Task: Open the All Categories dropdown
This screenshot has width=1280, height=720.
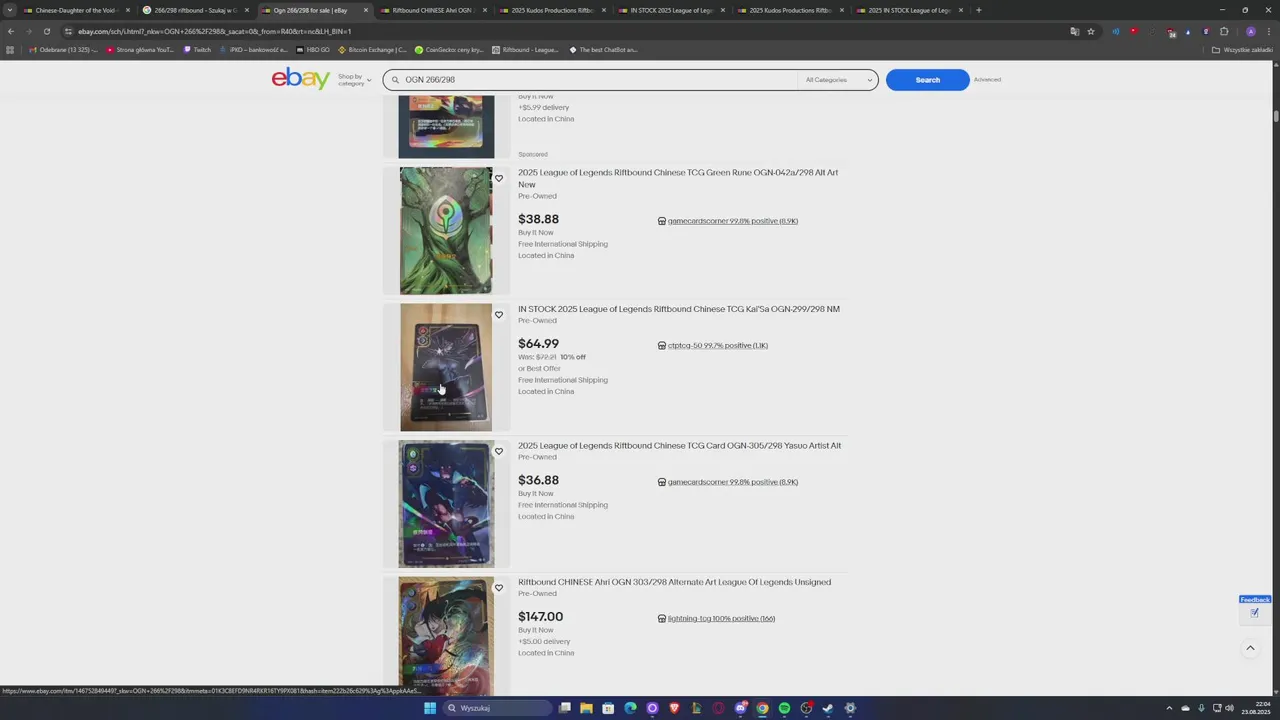Action: [x=839, y=80]
